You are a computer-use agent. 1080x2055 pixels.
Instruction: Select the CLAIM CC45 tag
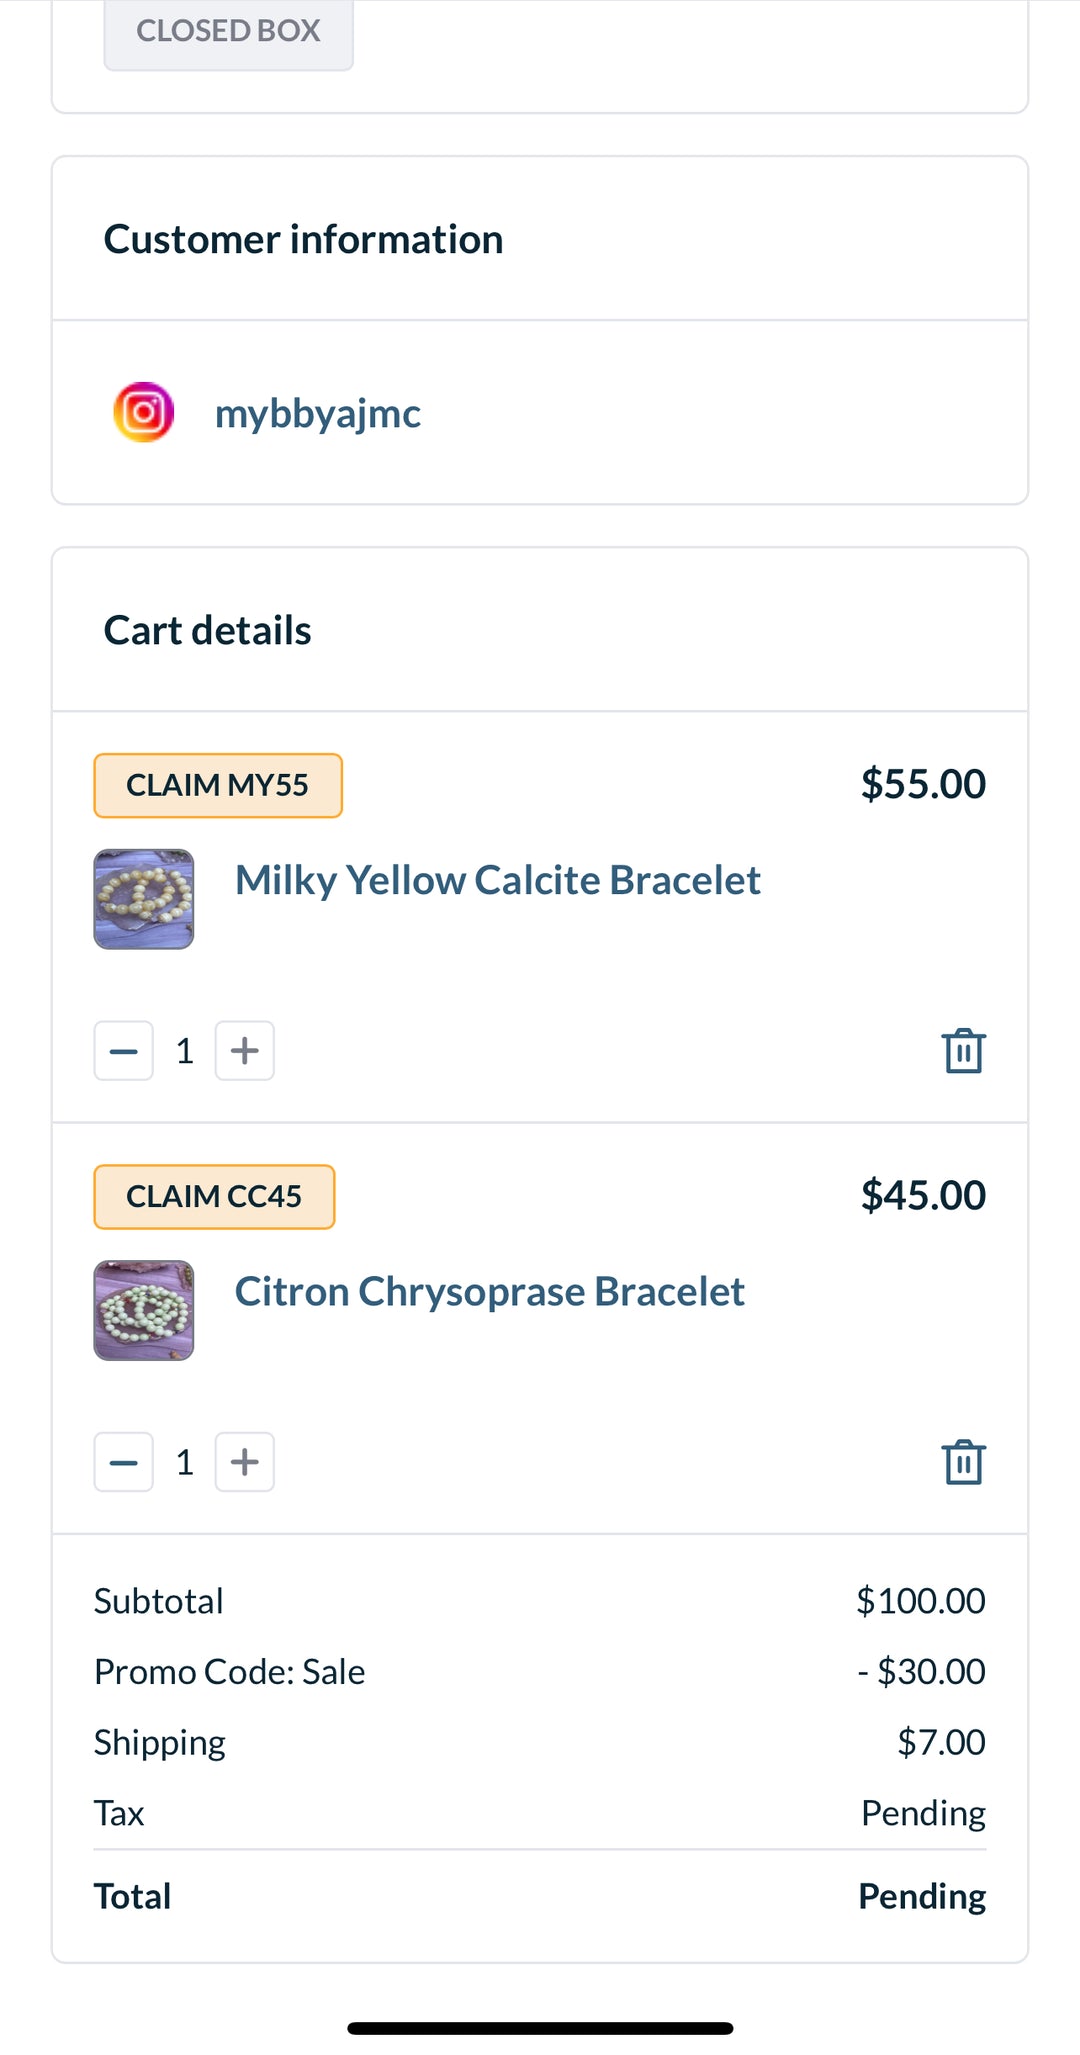[214, 1196]
